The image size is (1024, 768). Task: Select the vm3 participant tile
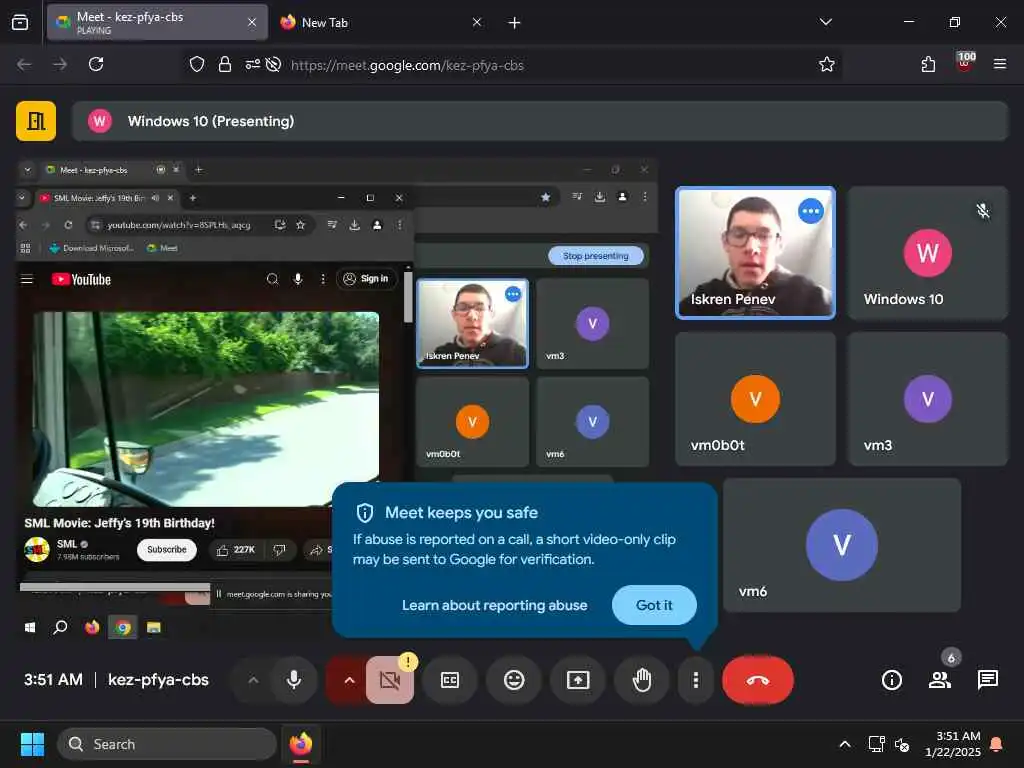tap(927, 399)
